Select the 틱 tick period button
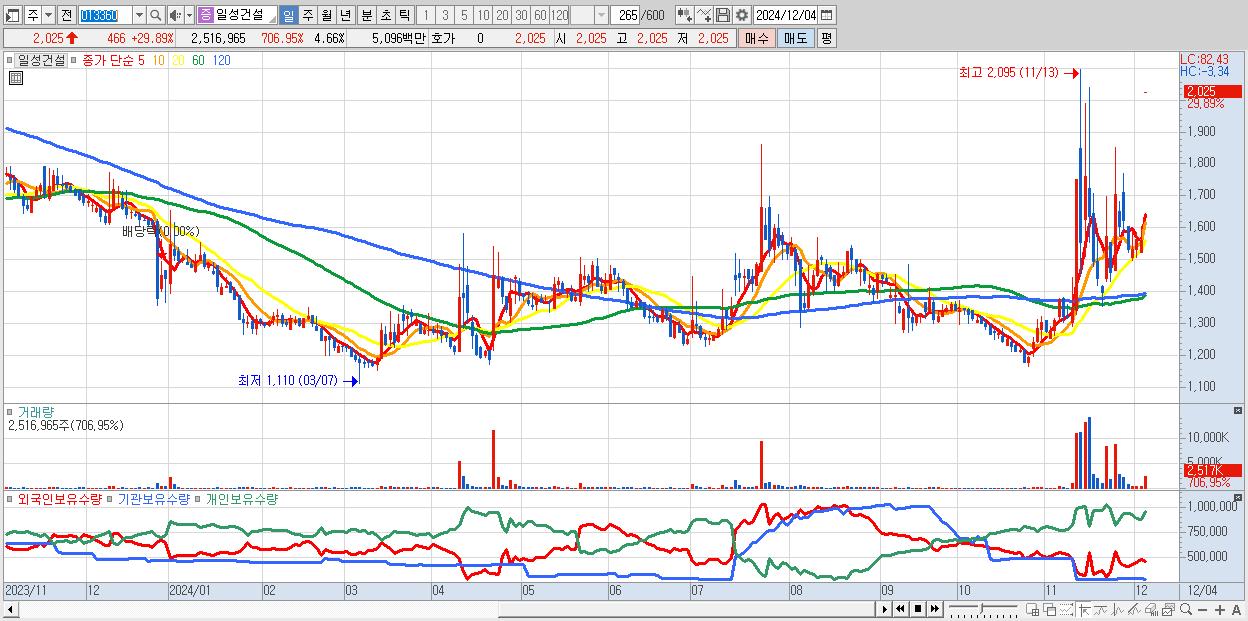The image size is (1248, 621). pos(404,15)
